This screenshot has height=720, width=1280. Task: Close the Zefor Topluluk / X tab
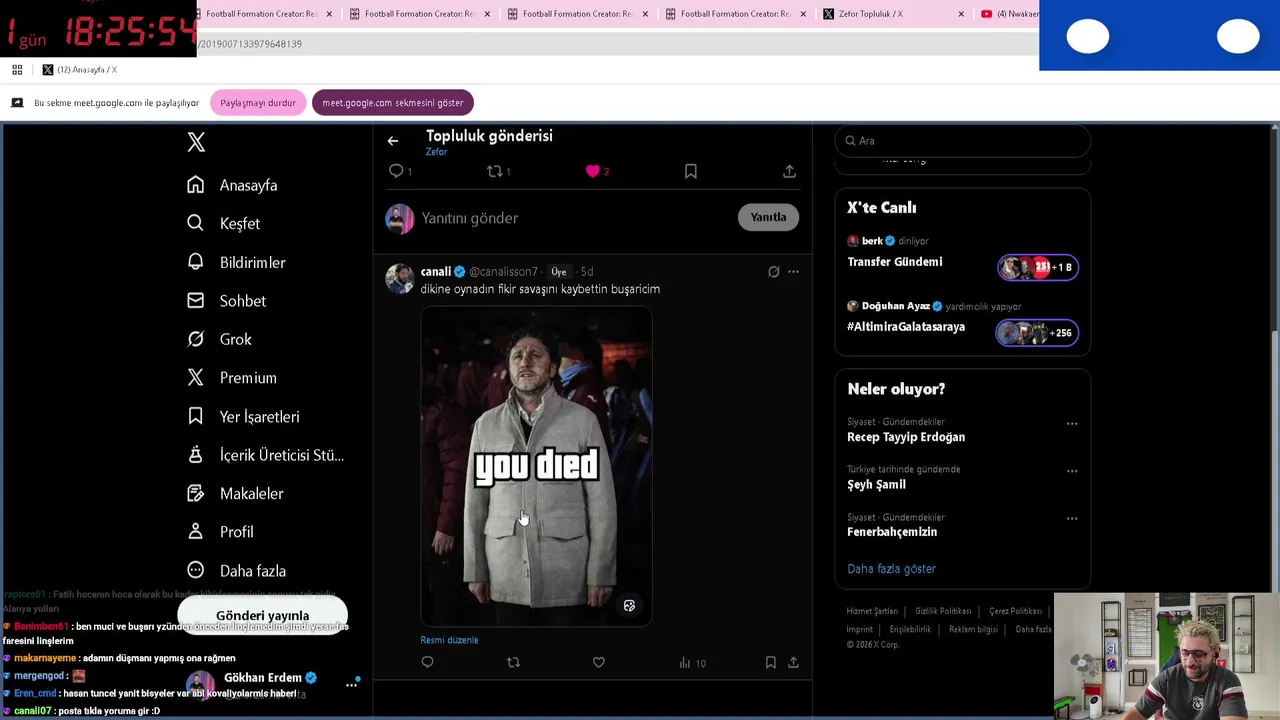click(x=961, y=14)
